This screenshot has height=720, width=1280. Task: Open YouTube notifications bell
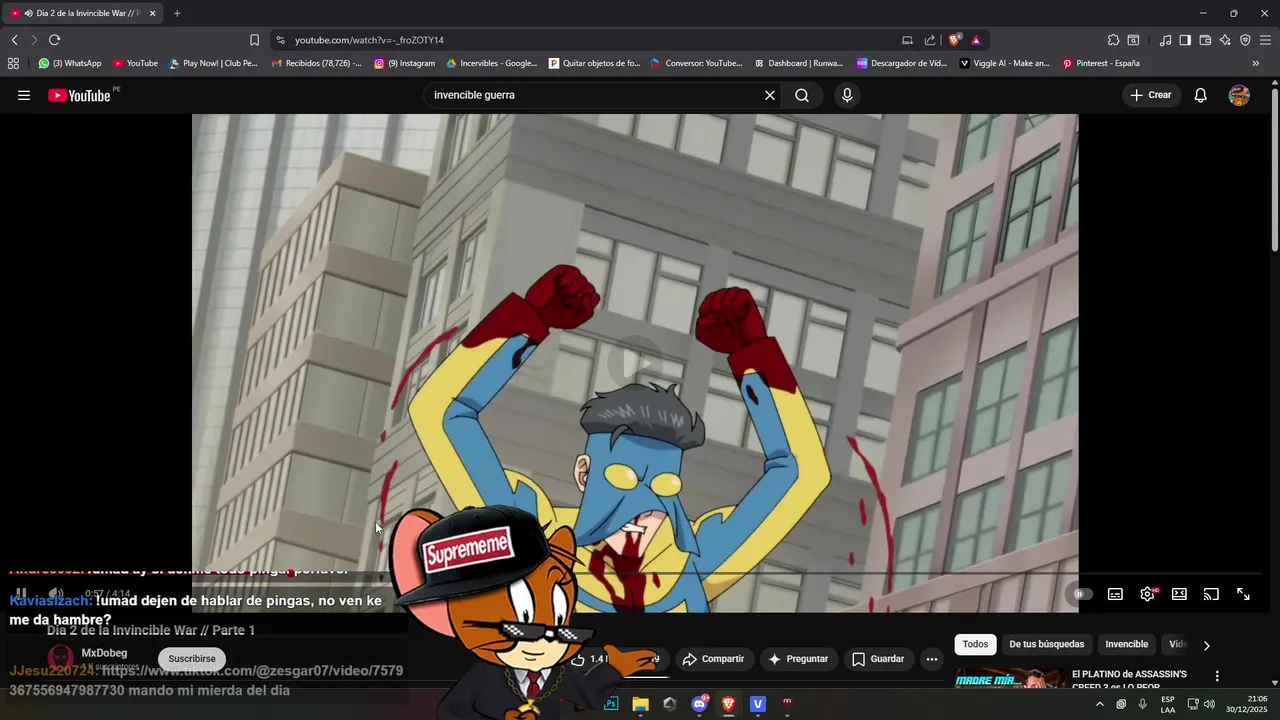1201,95
